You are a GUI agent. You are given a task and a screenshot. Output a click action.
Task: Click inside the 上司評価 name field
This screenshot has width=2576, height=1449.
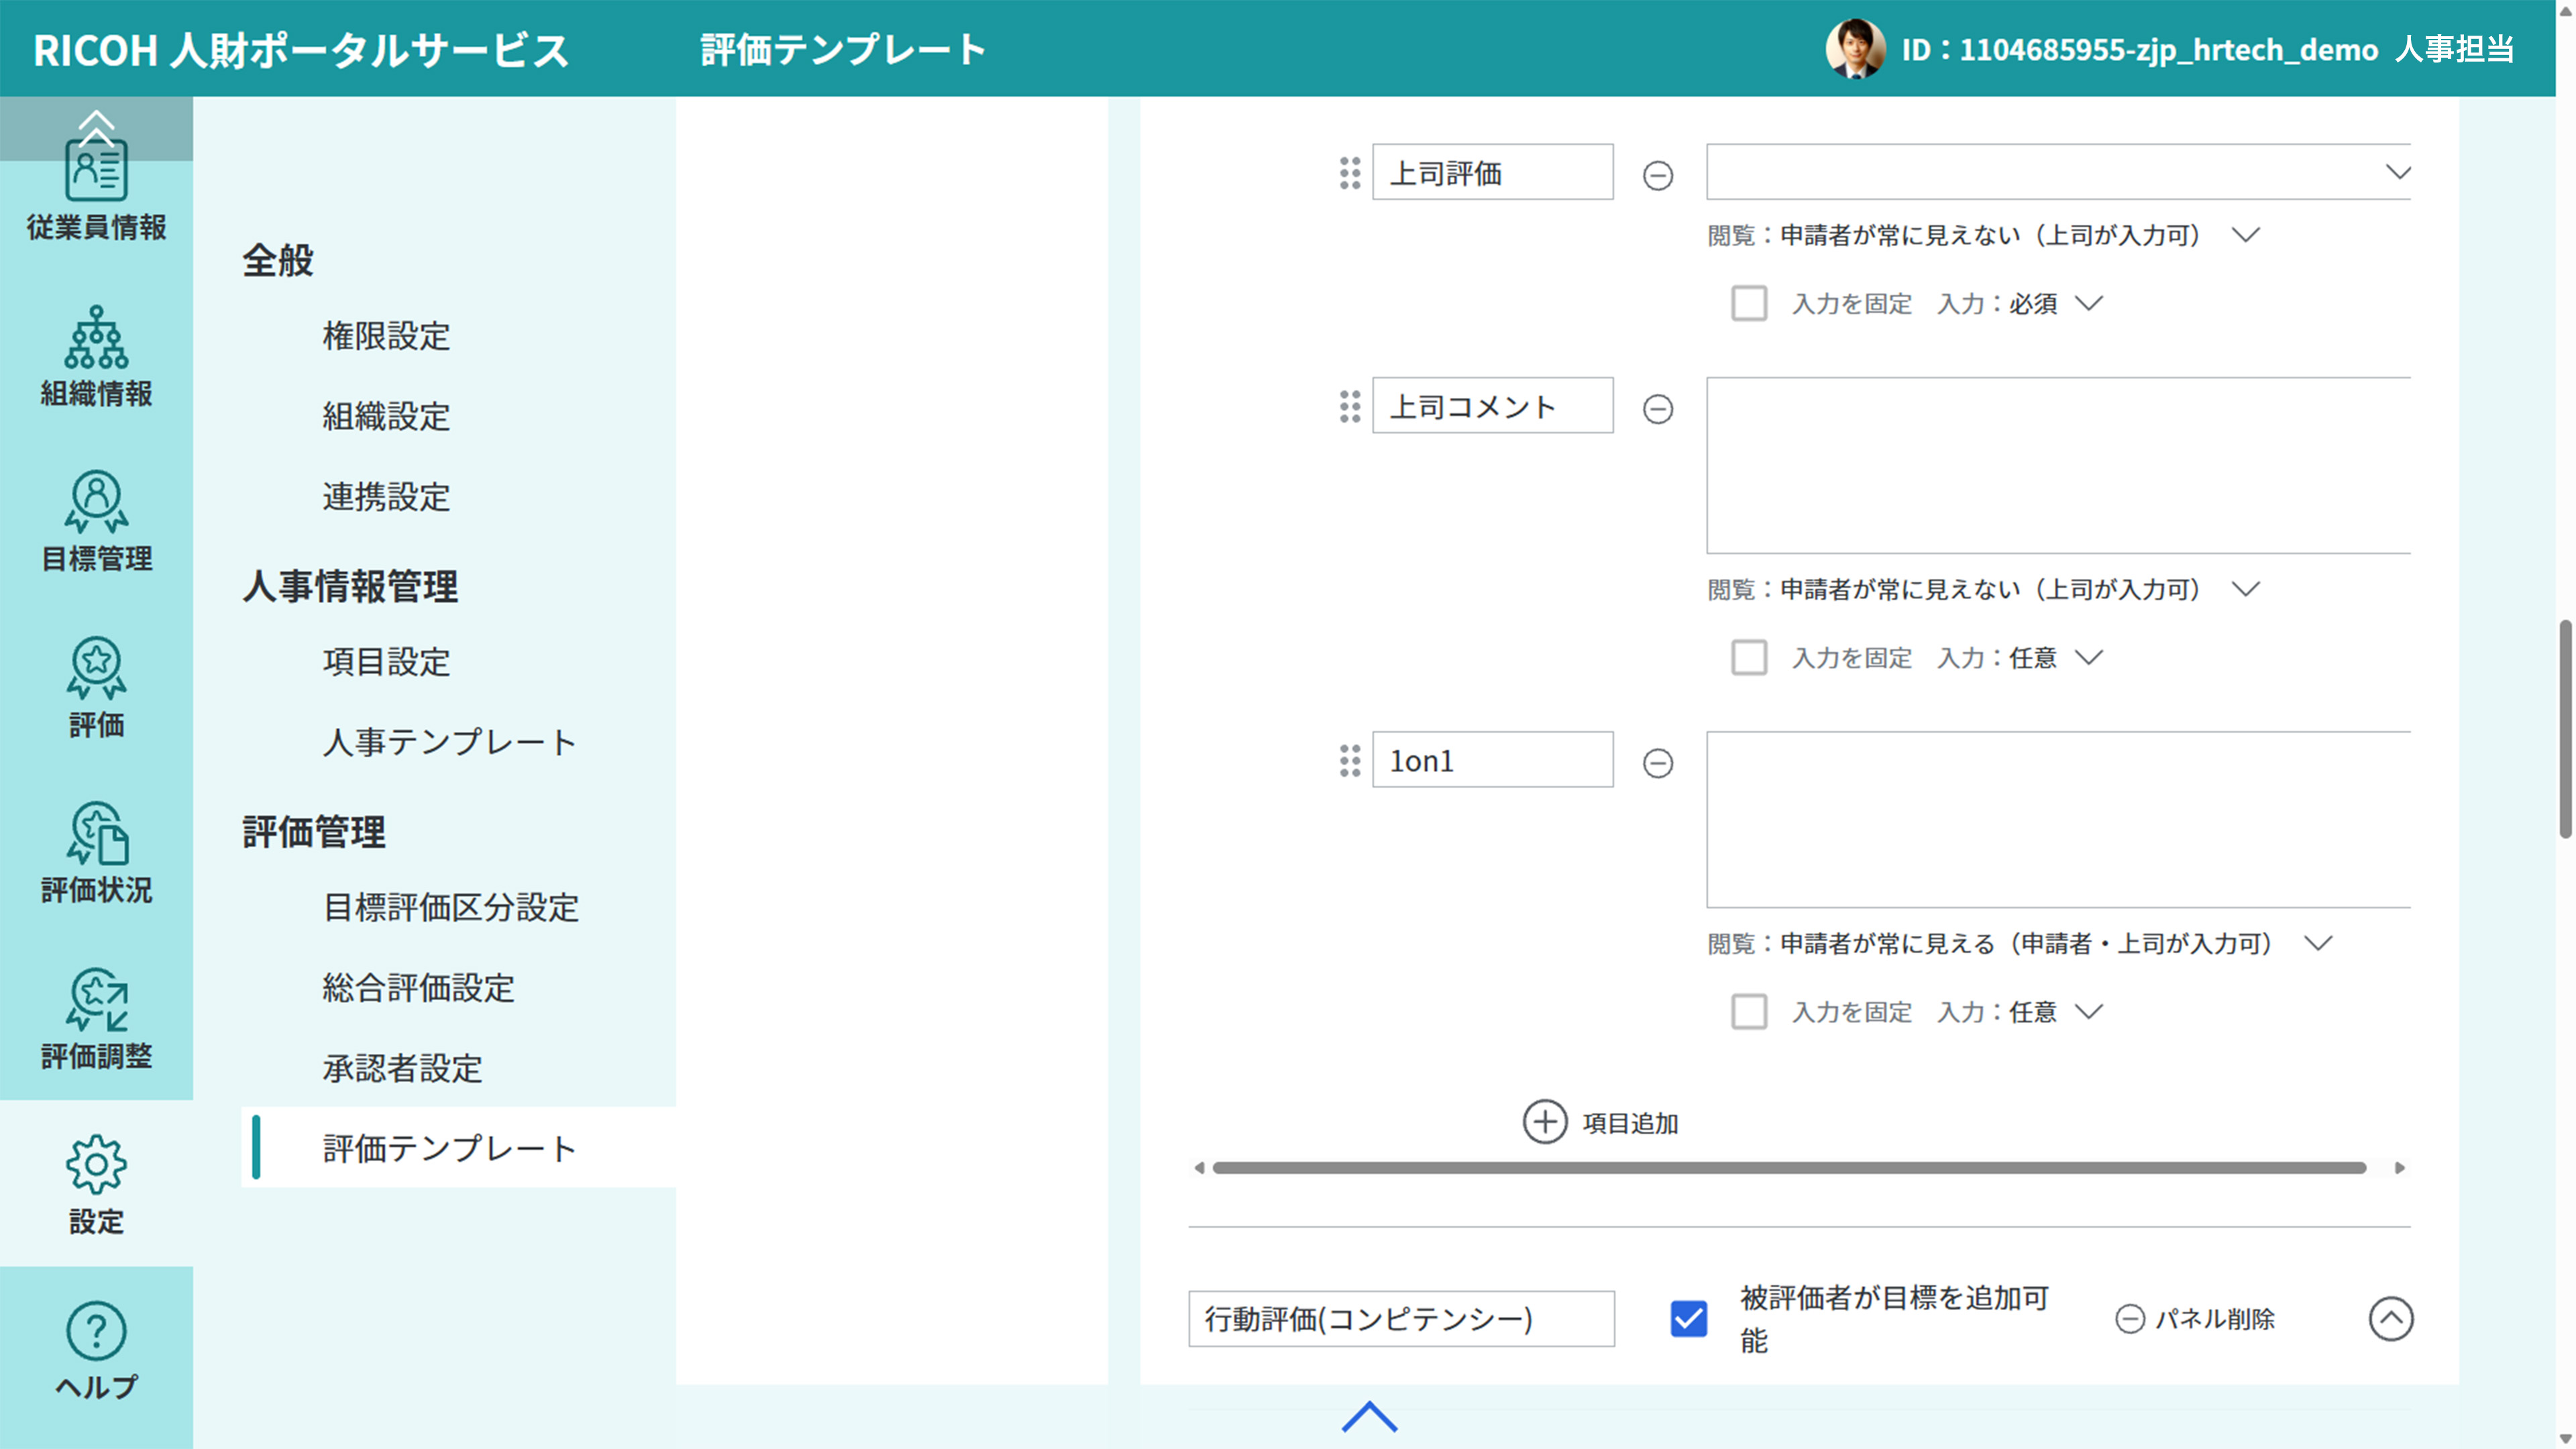coord(1492,171)
